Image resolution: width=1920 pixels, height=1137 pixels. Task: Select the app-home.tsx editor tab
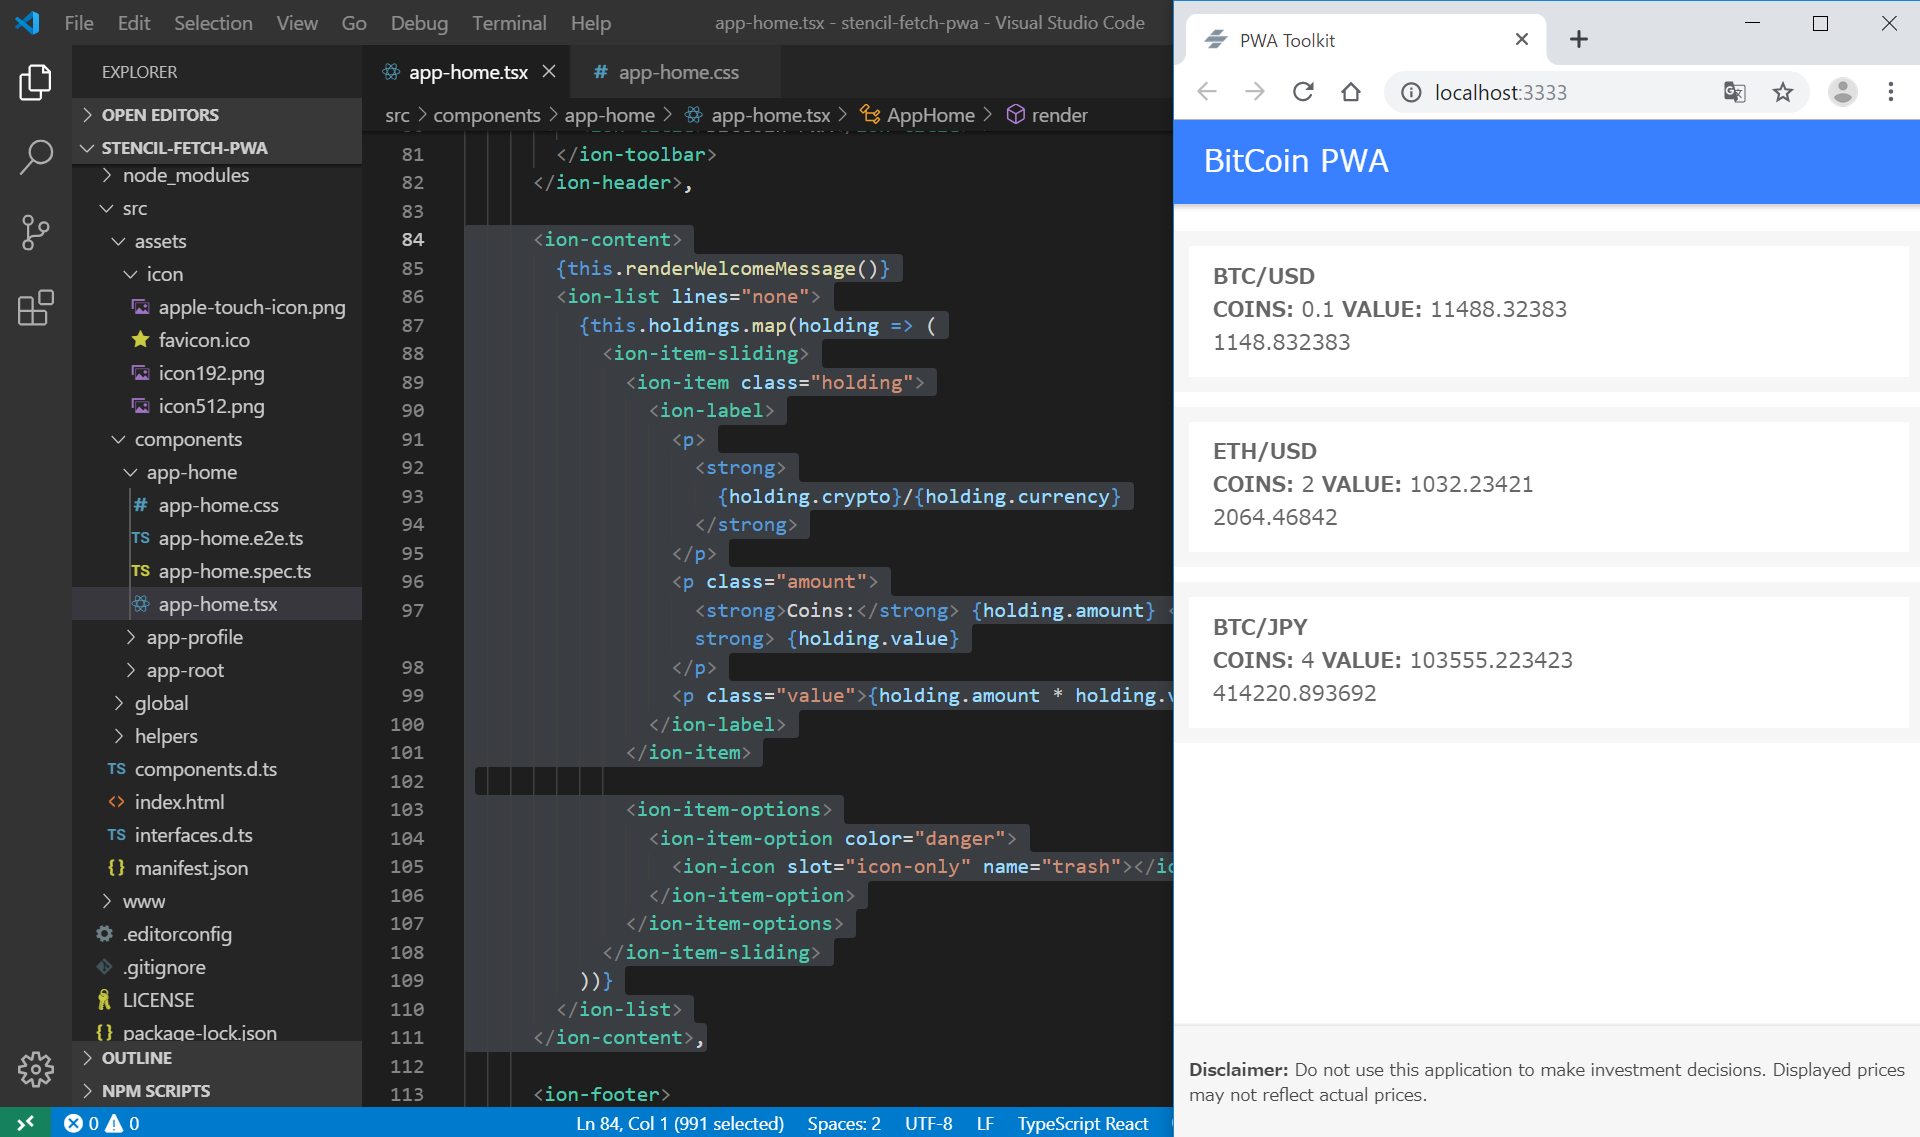click(x=468, y=72)
